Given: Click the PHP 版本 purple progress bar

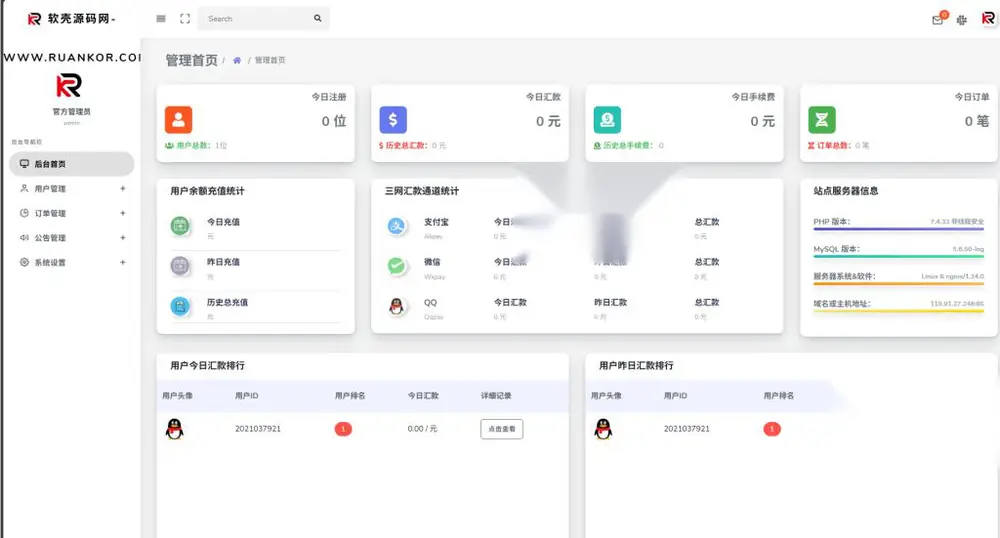Looking at the screenshot, I should tap(899, 229).
